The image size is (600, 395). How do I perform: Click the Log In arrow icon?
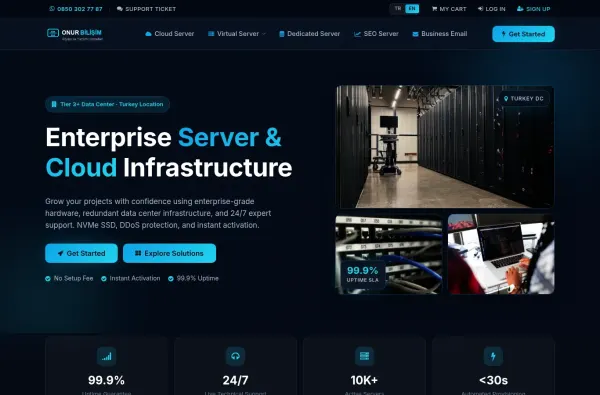point(480,9)
